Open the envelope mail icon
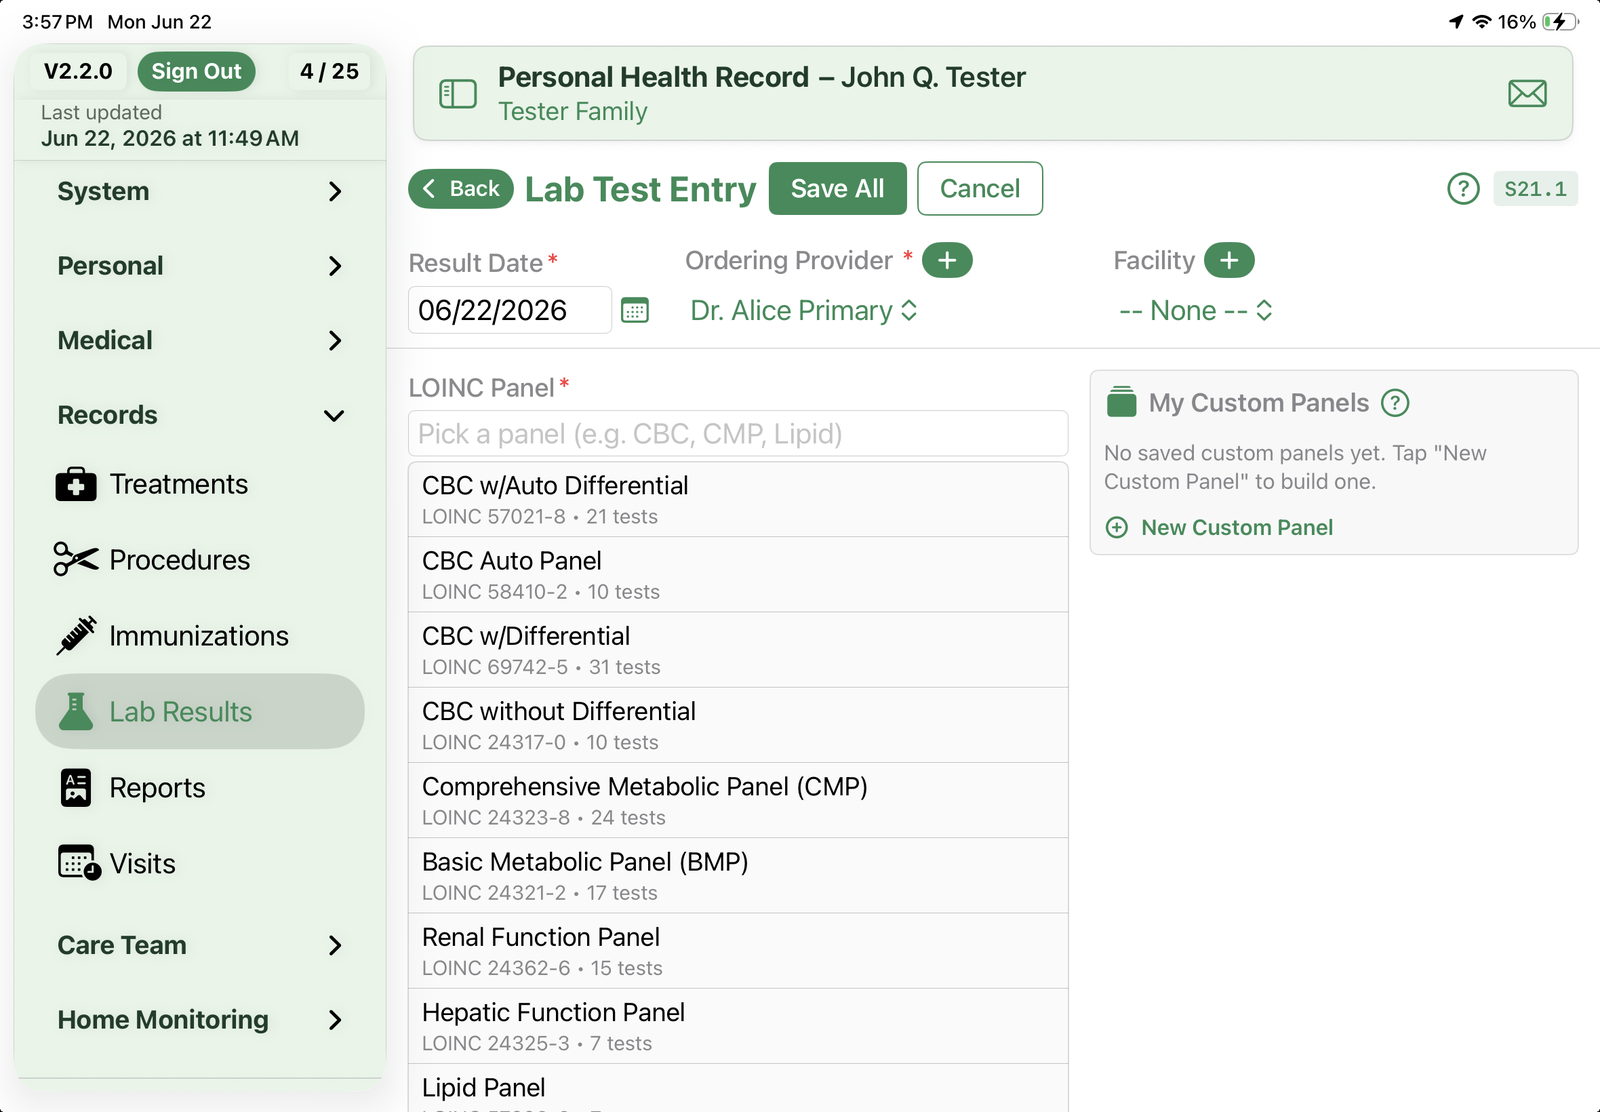The height and width of the screenshot is (1112, 1600). [x=1527, y=94]
